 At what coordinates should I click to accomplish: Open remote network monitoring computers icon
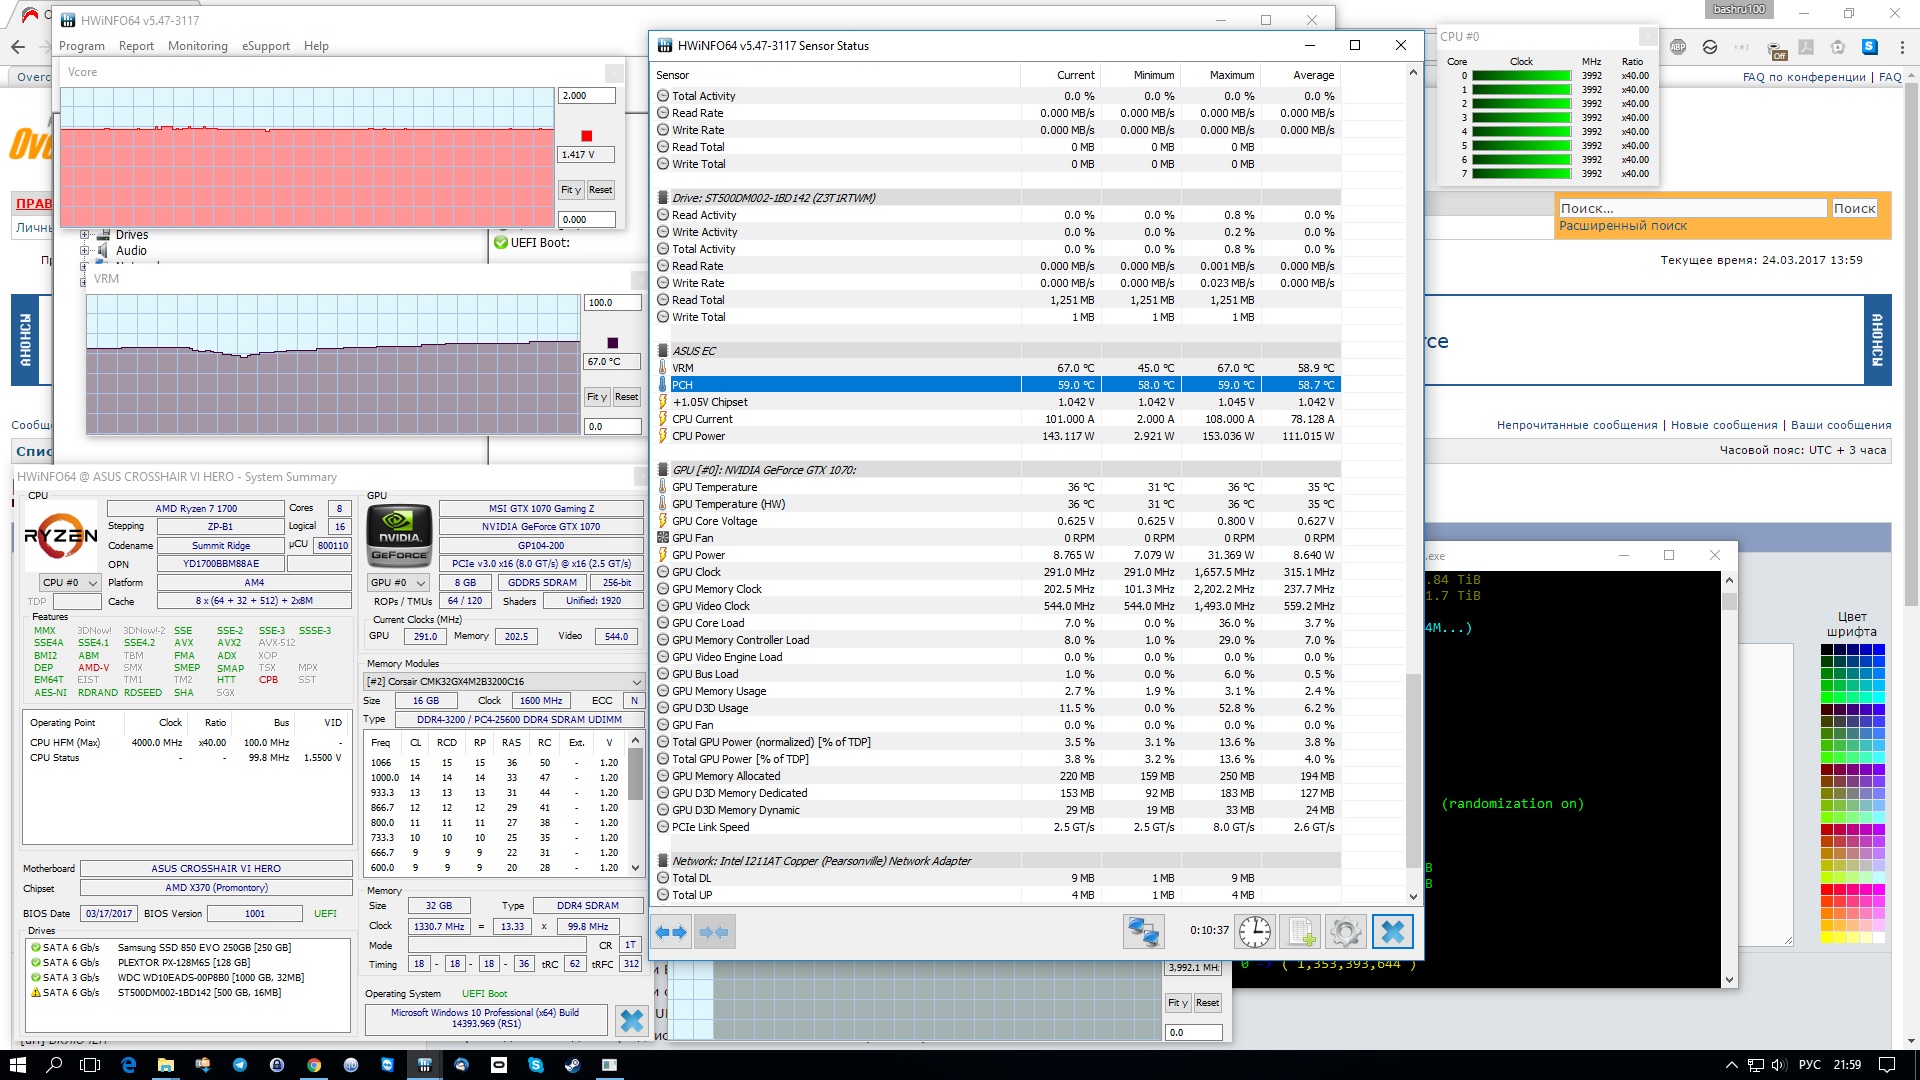click(x=1143, y=932)
